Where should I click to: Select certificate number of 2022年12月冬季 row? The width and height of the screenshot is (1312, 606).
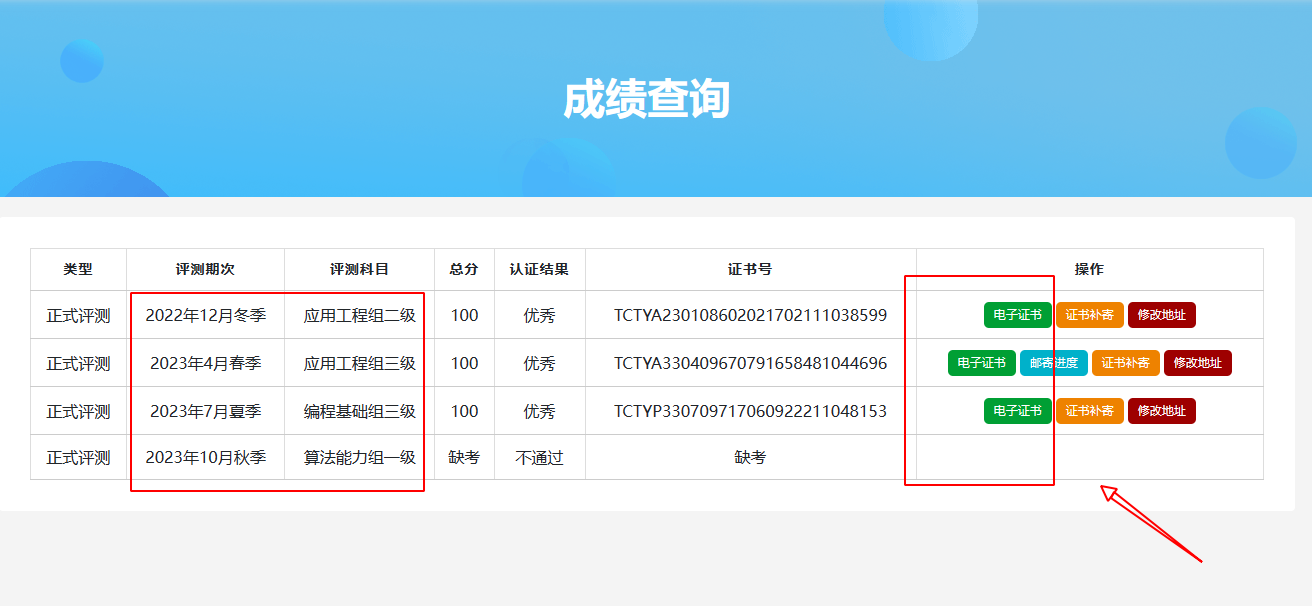click(x=751, y=315)
